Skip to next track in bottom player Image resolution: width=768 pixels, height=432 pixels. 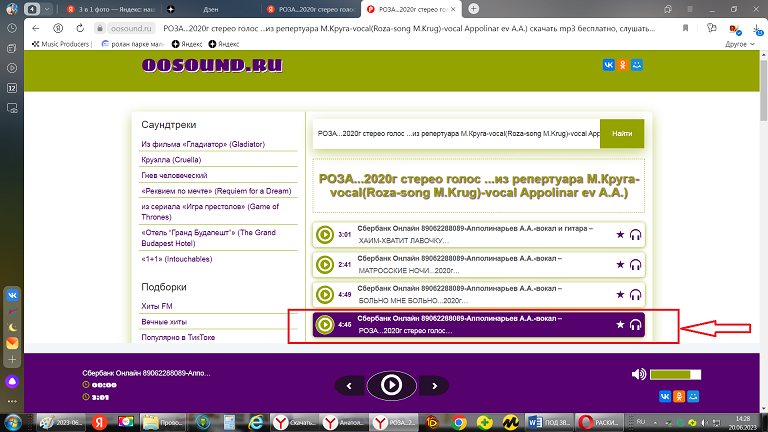click(x=434, y=386)
